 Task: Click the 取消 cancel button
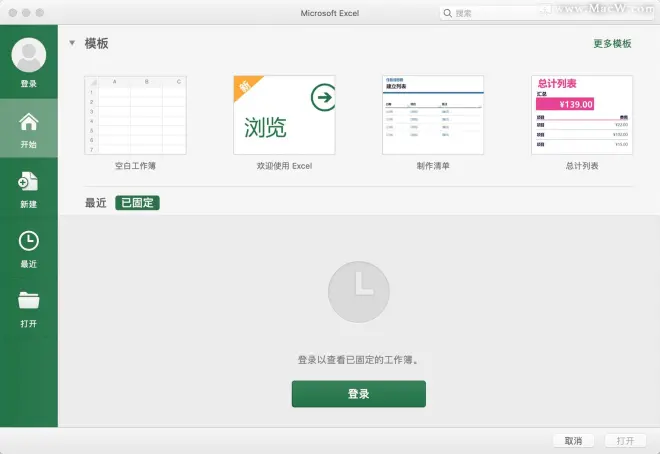pos(573,441)
